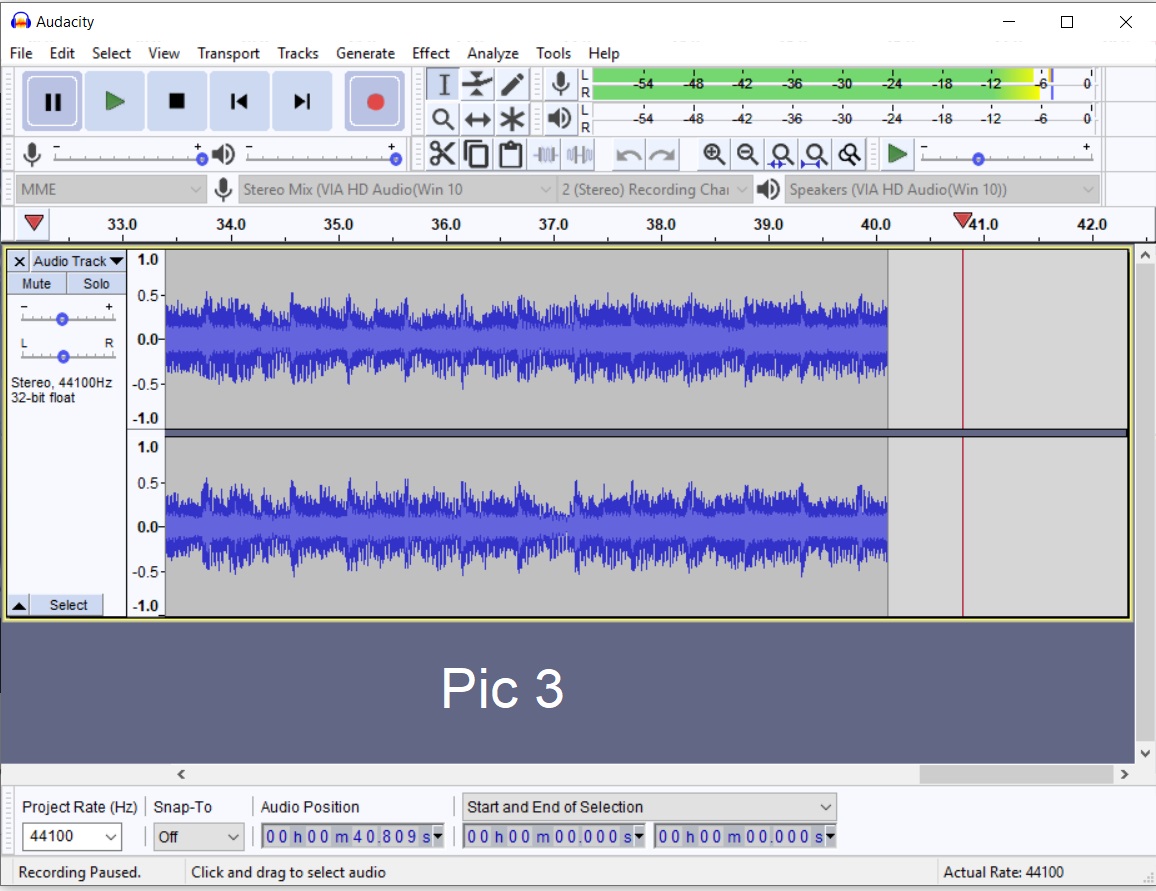Open the Snap-To Off dropdown
1156x891 pixels.
click(x=198, y=836)
